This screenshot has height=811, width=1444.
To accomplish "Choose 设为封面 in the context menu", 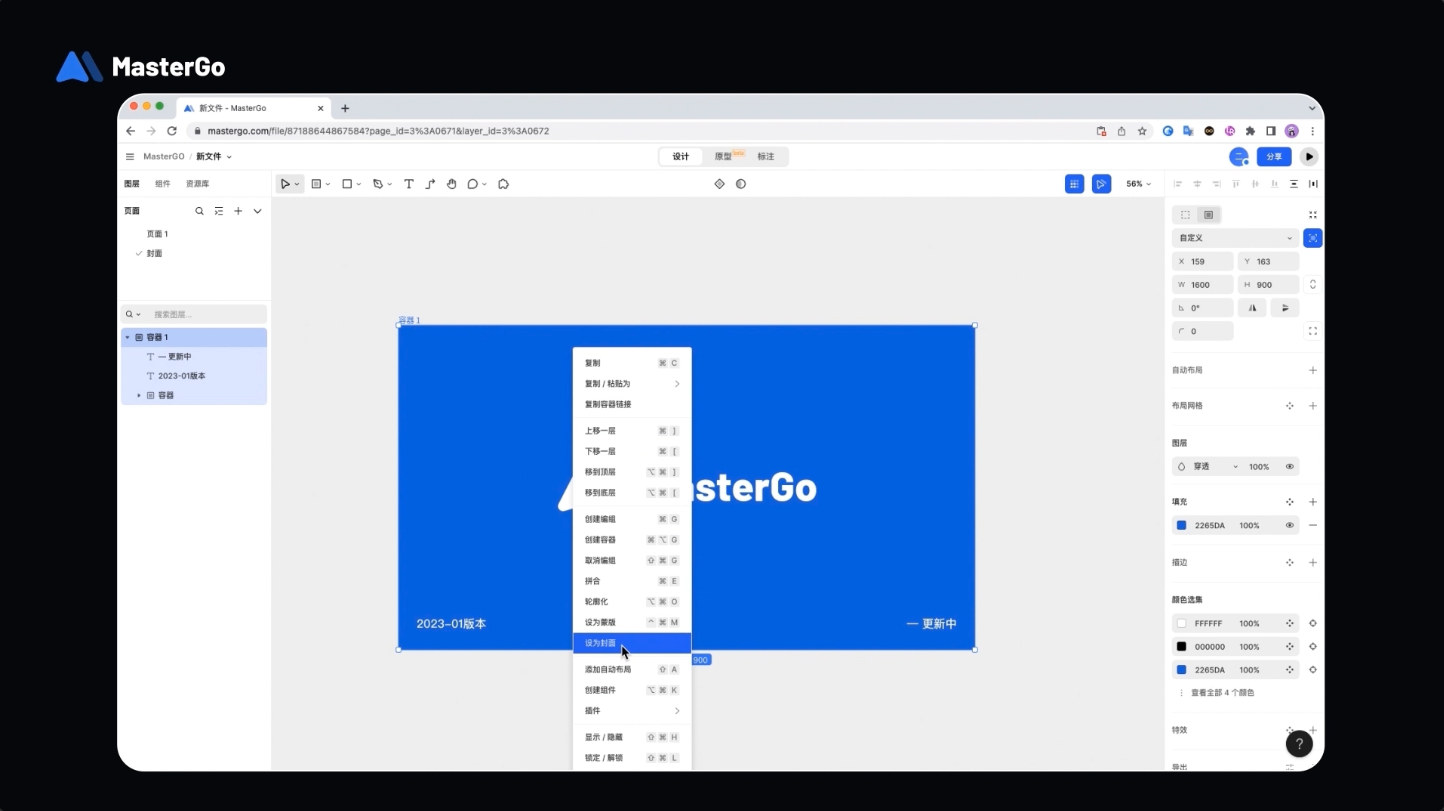I will point(632,643).
